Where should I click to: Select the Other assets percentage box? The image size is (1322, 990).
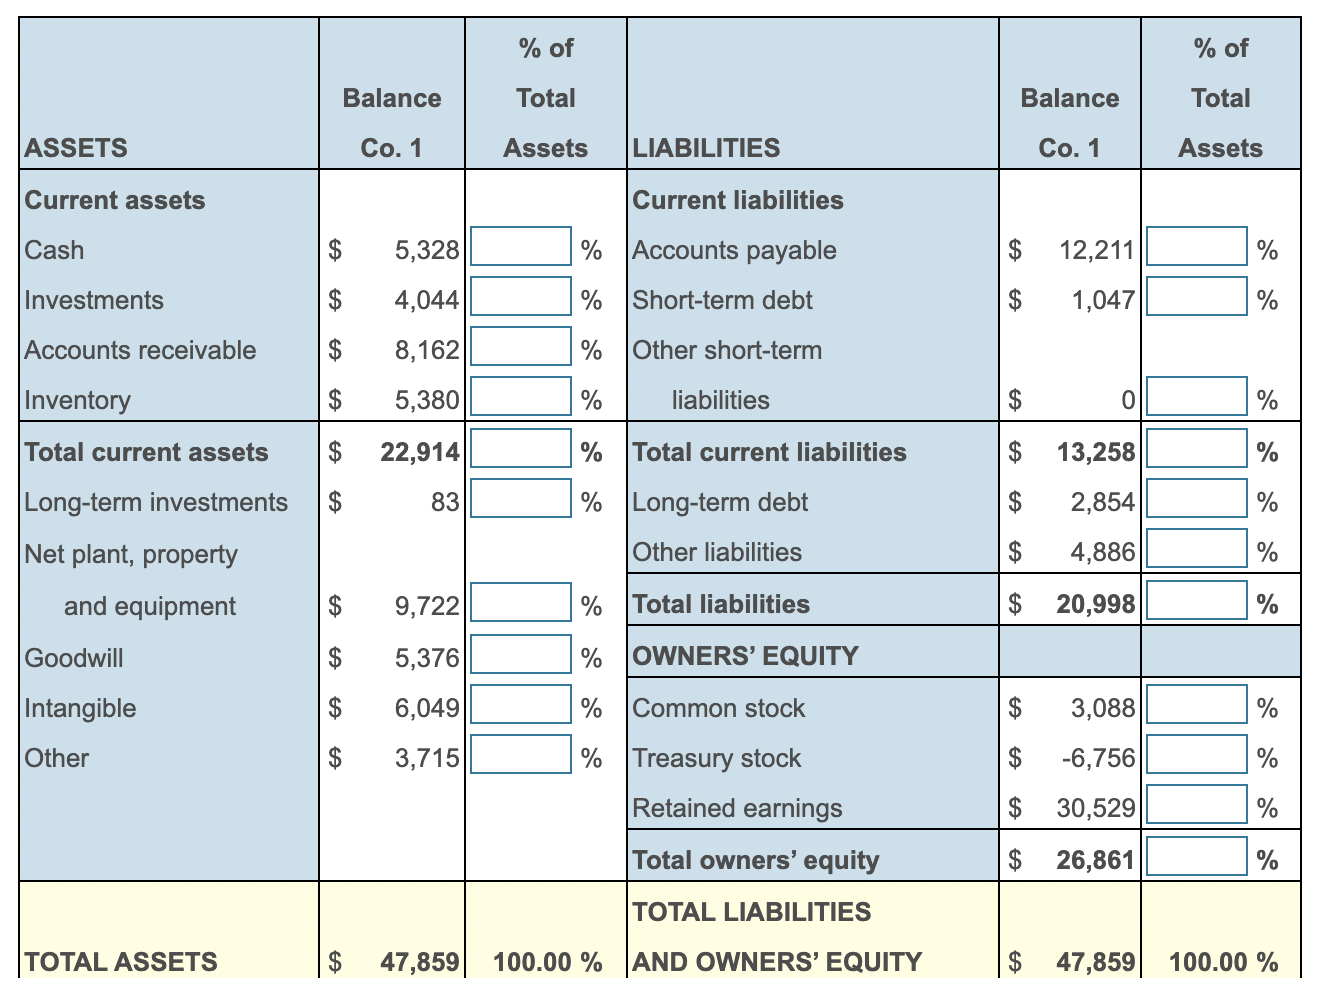click(519, 754)
